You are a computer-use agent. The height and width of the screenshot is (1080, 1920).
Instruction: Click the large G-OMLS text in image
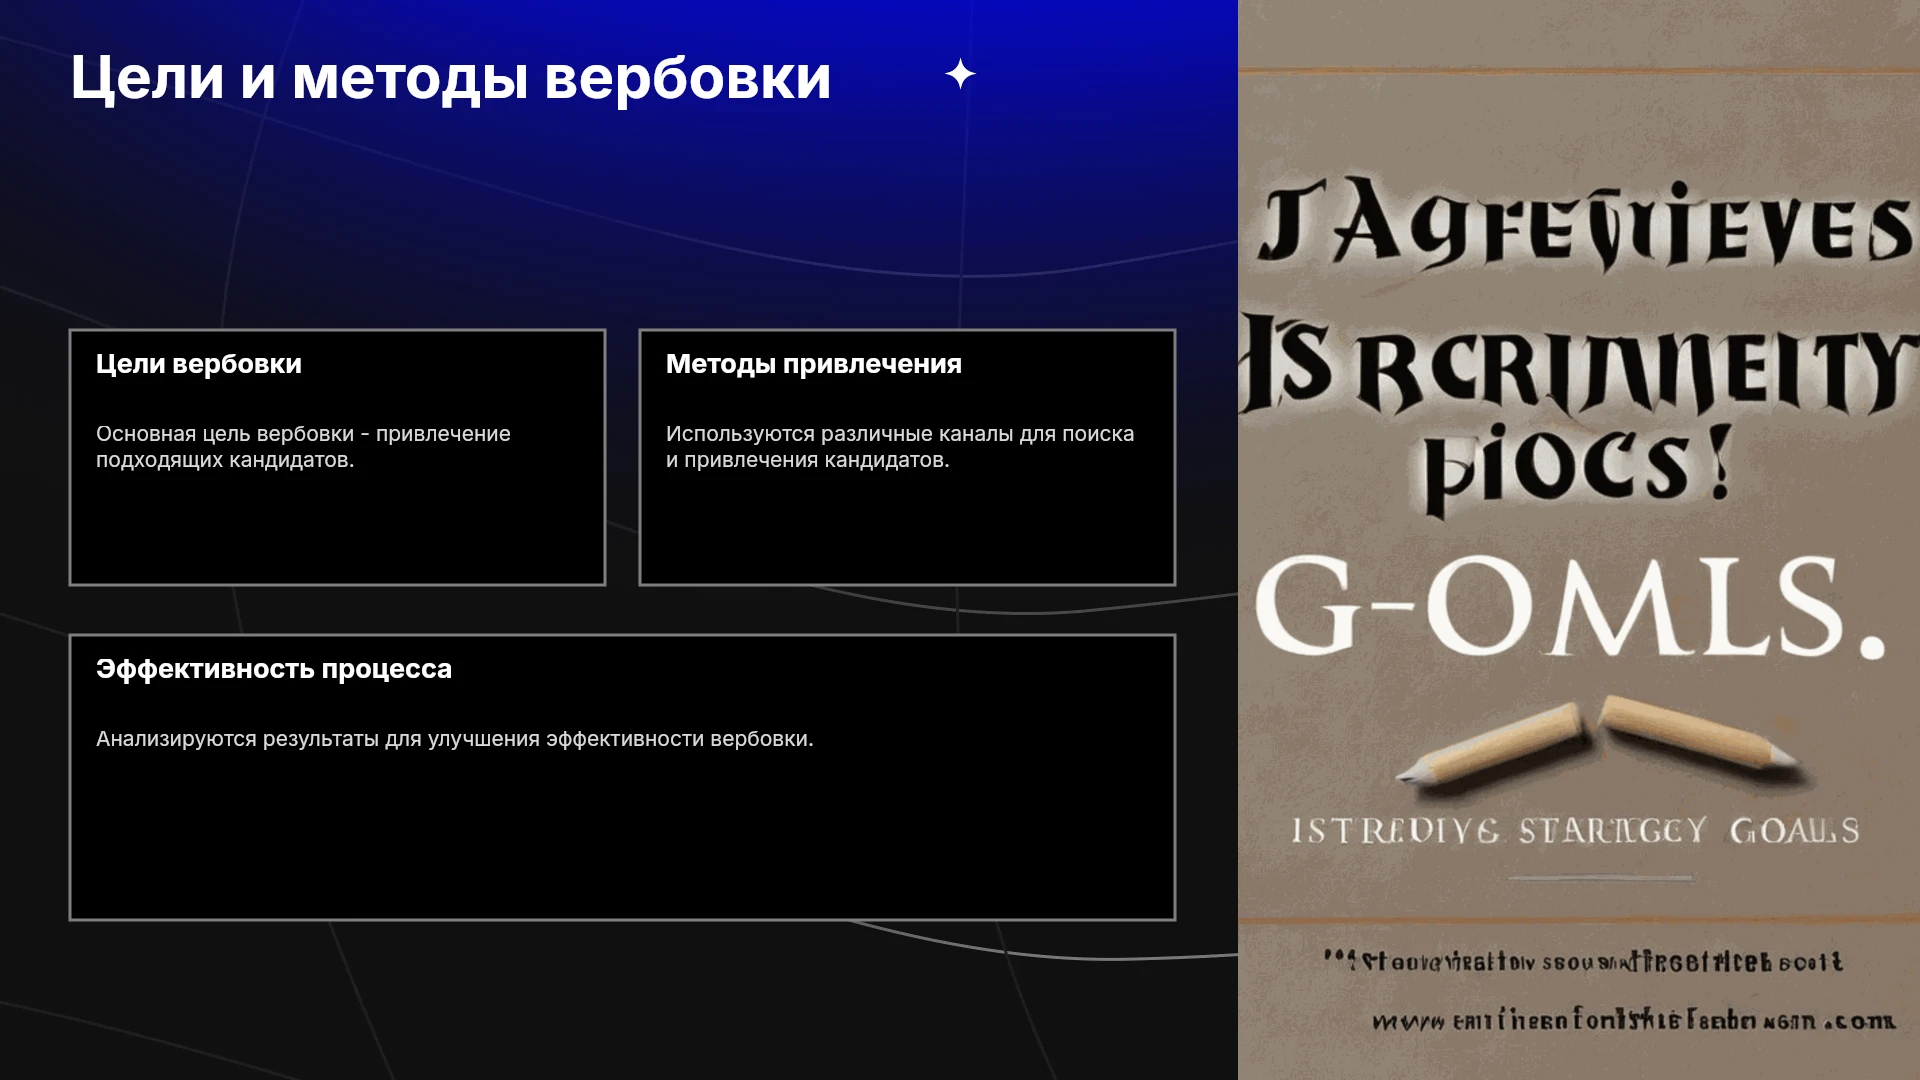click(x=1568, y=607)
